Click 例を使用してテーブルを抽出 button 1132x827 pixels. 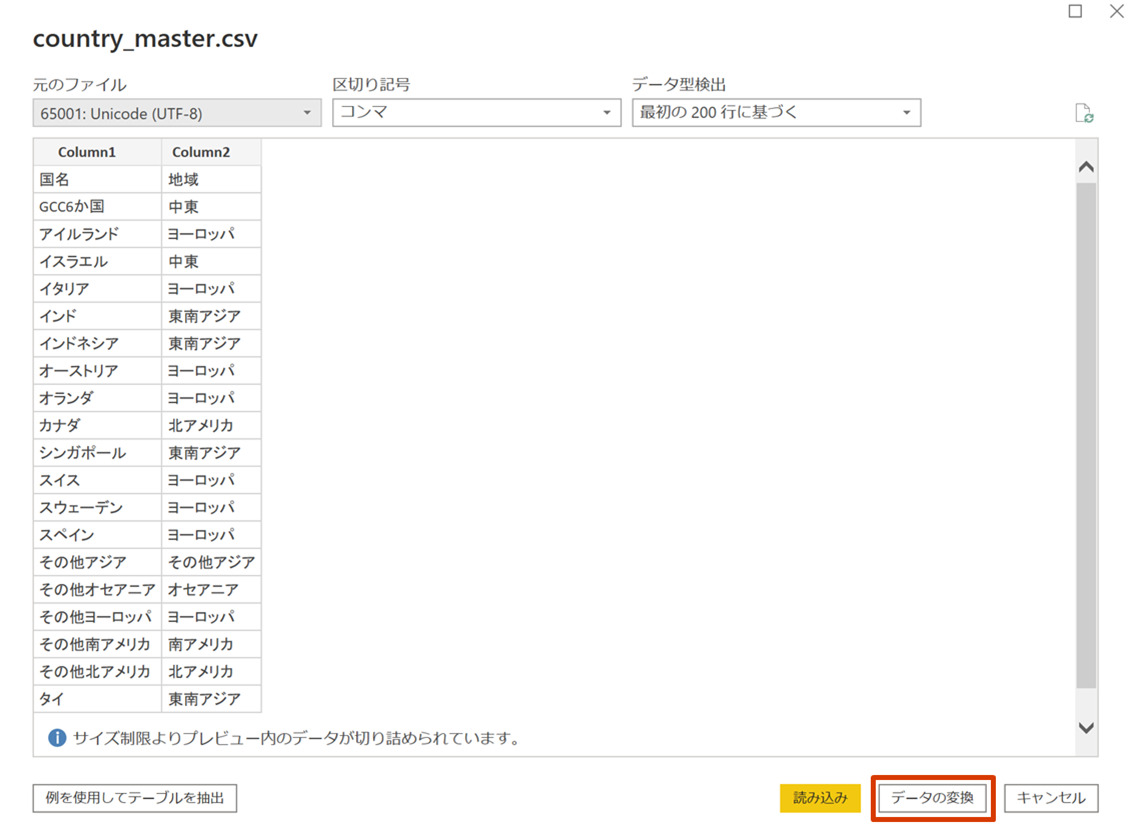pos(135,797)
